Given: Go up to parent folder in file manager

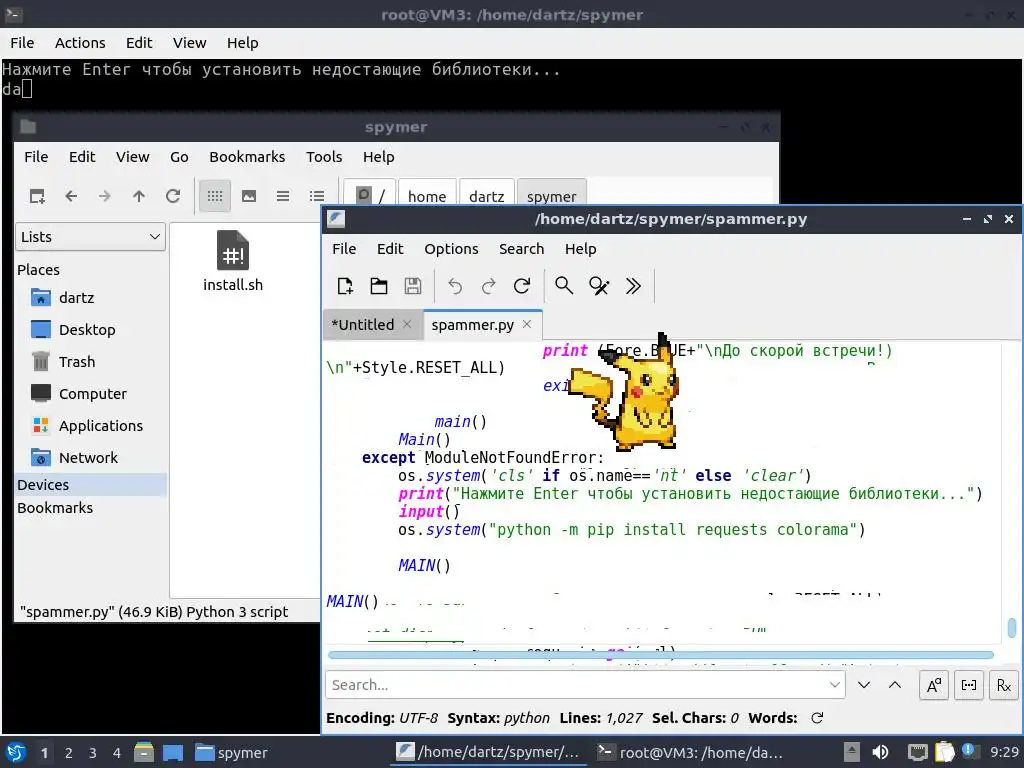Looking at the screenshot, I should coord(138,196).
